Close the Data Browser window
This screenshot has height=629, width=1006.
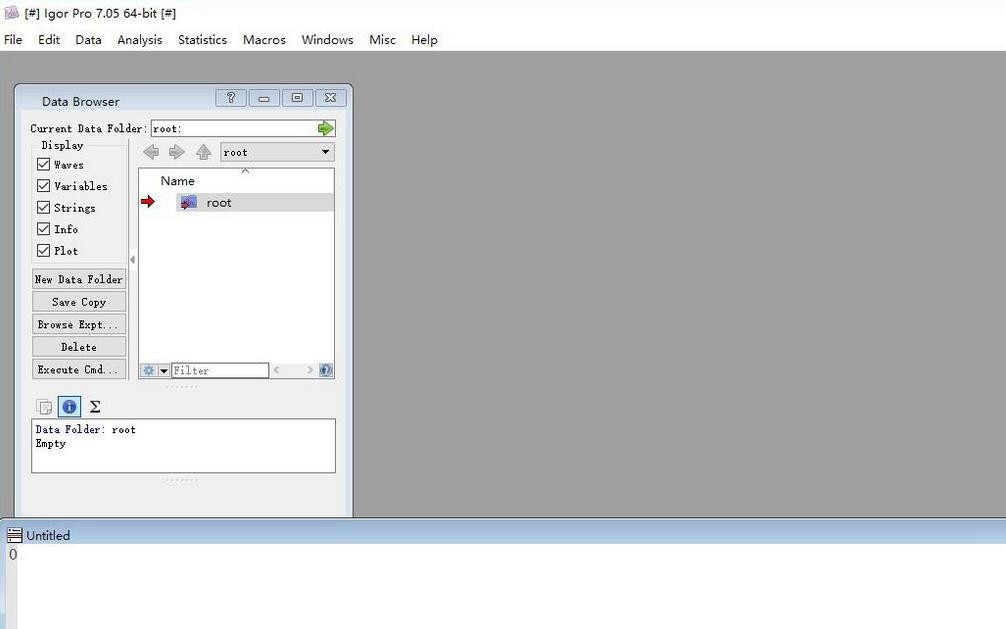point(330,98)
